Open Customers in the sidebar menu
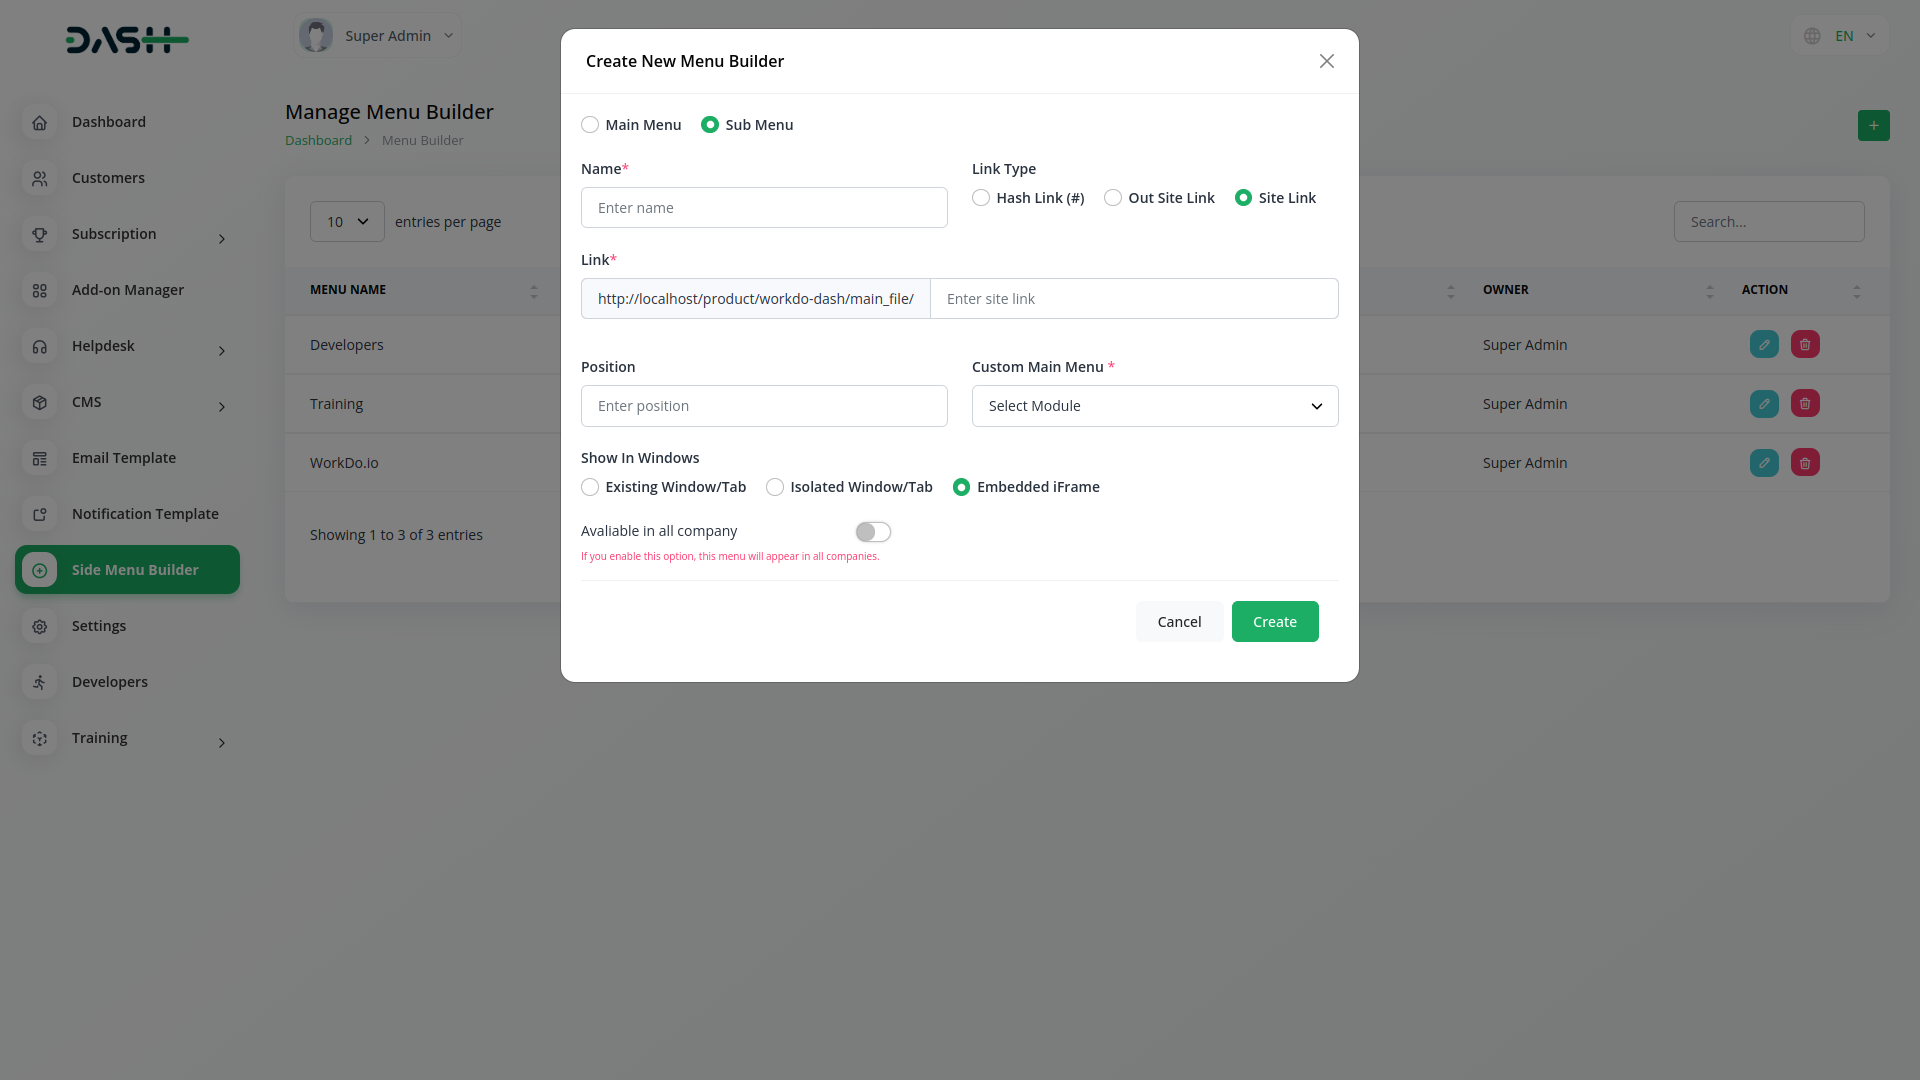 tap(108, 178)
